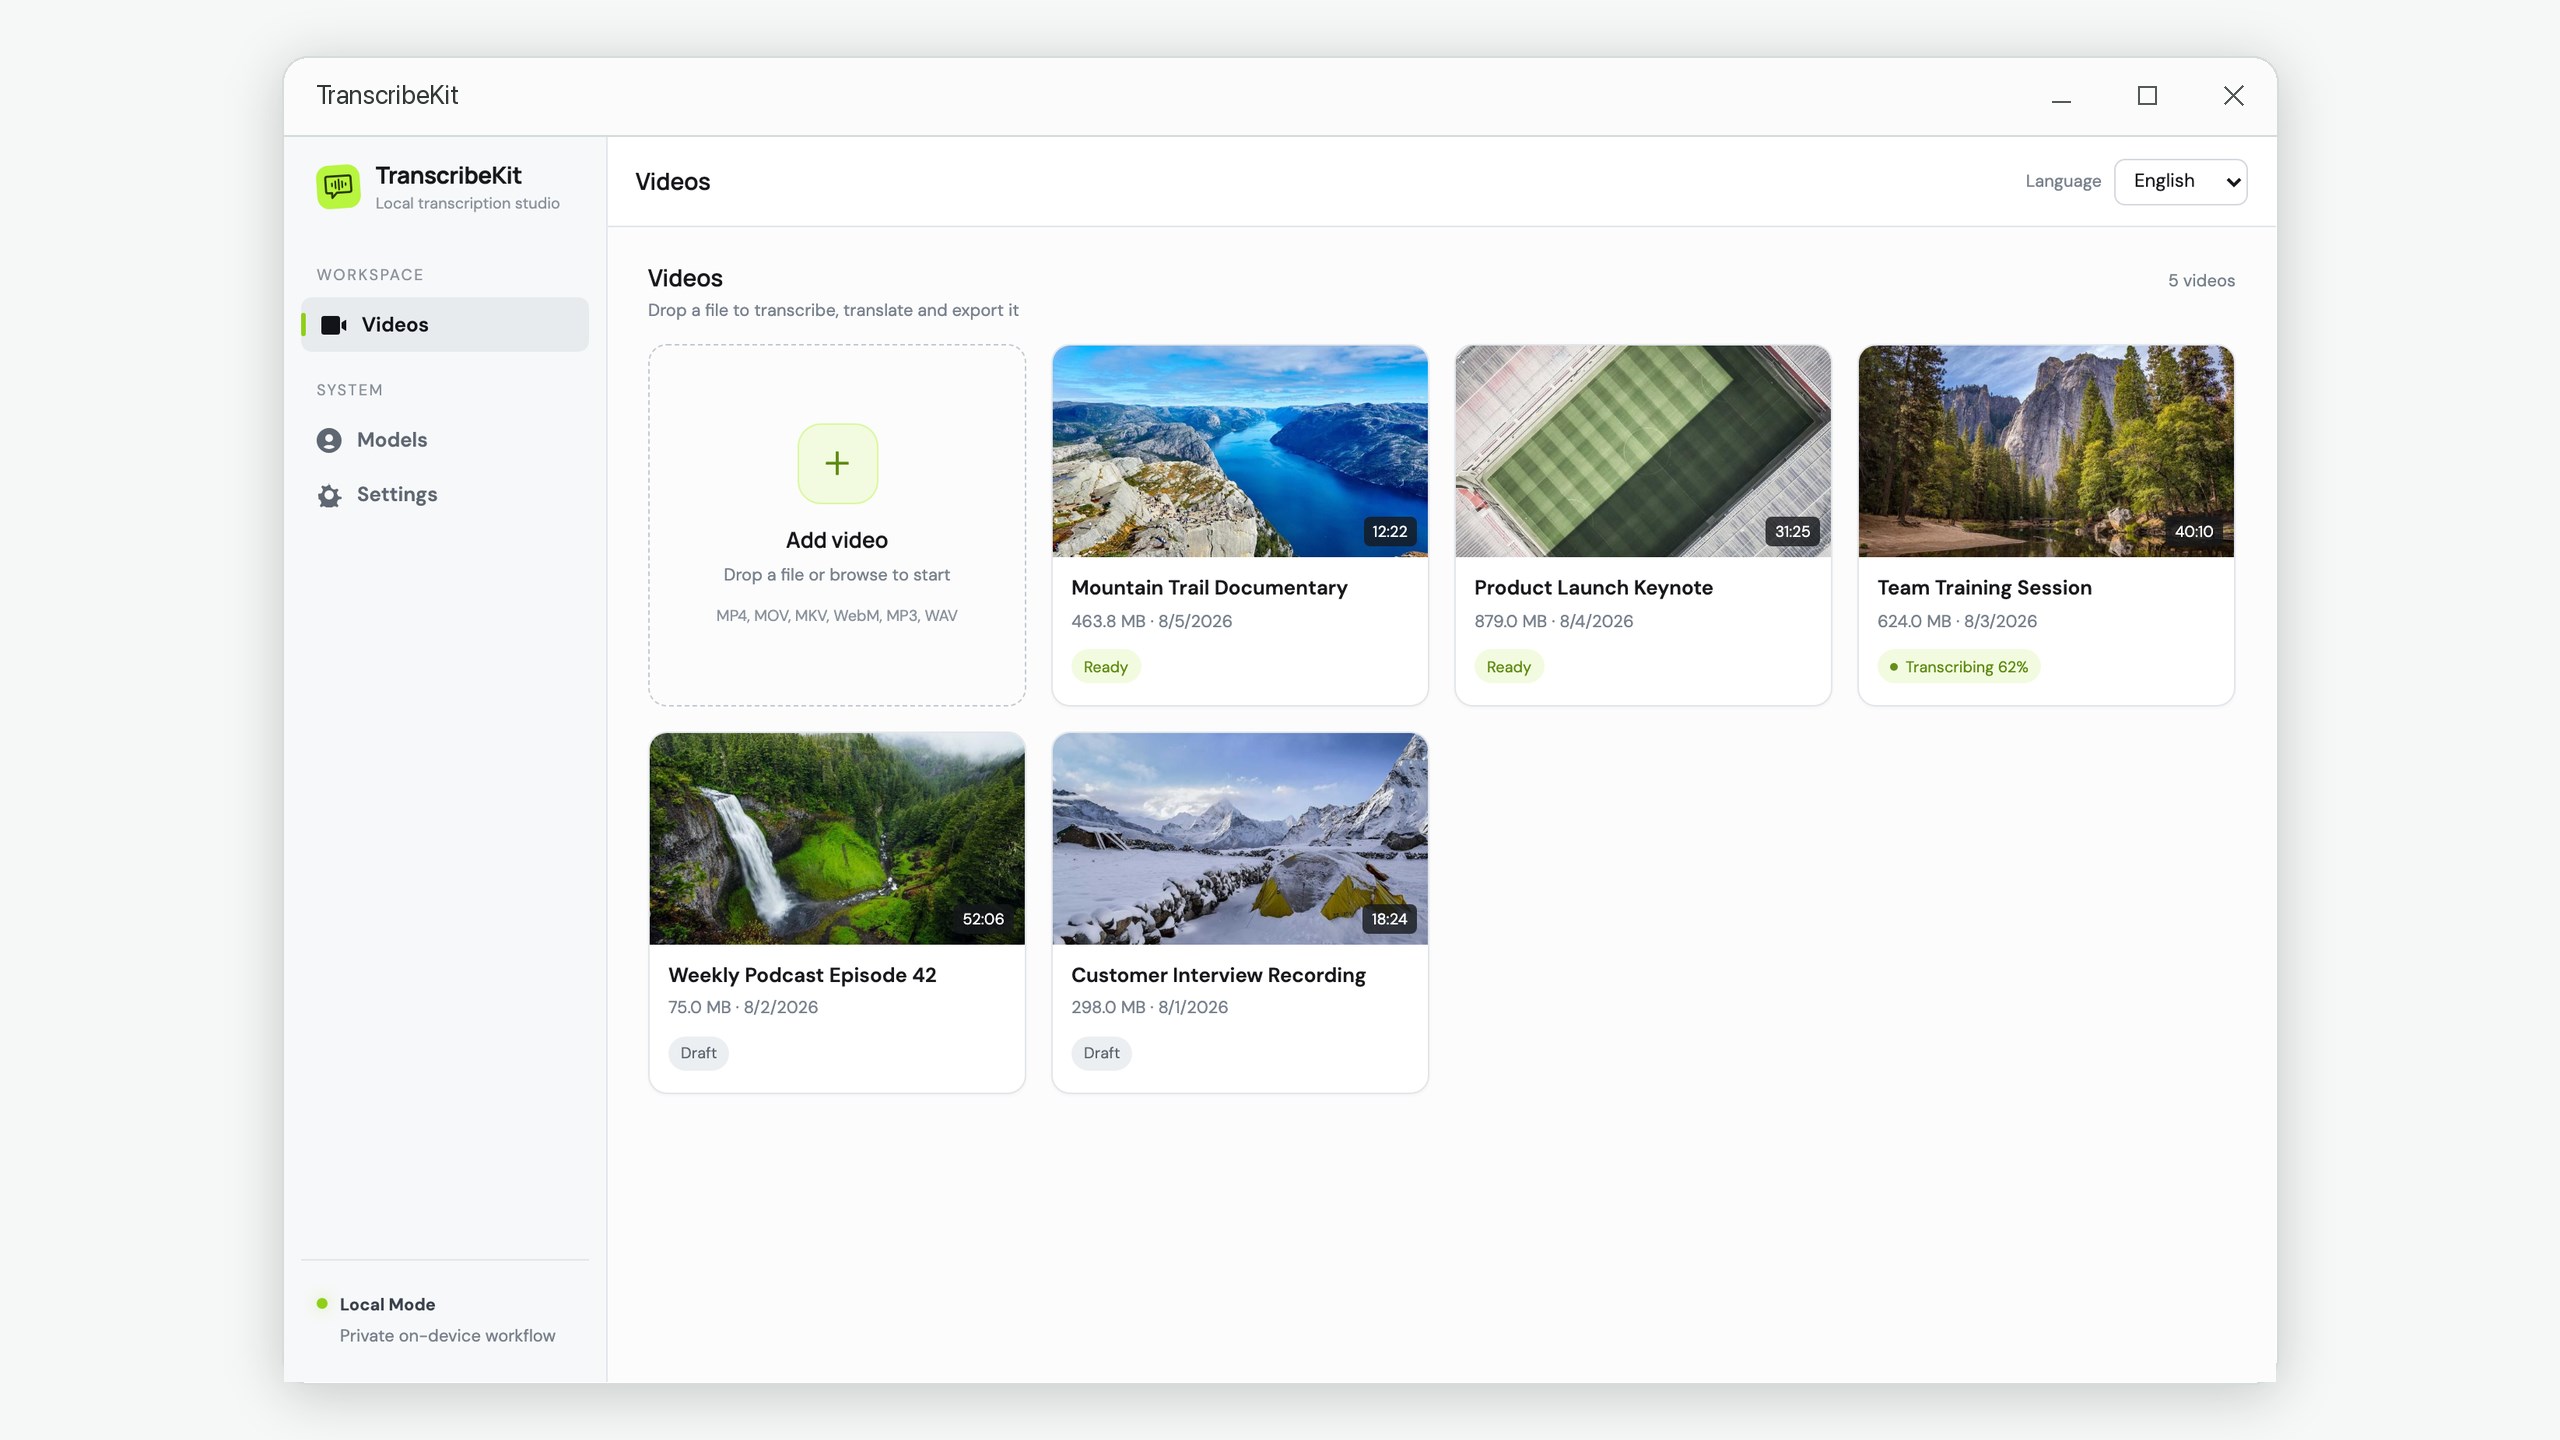Click the 31:25 duration label
Viewport: 2560px width, 1440px height.
click(x=1792, y=531)
